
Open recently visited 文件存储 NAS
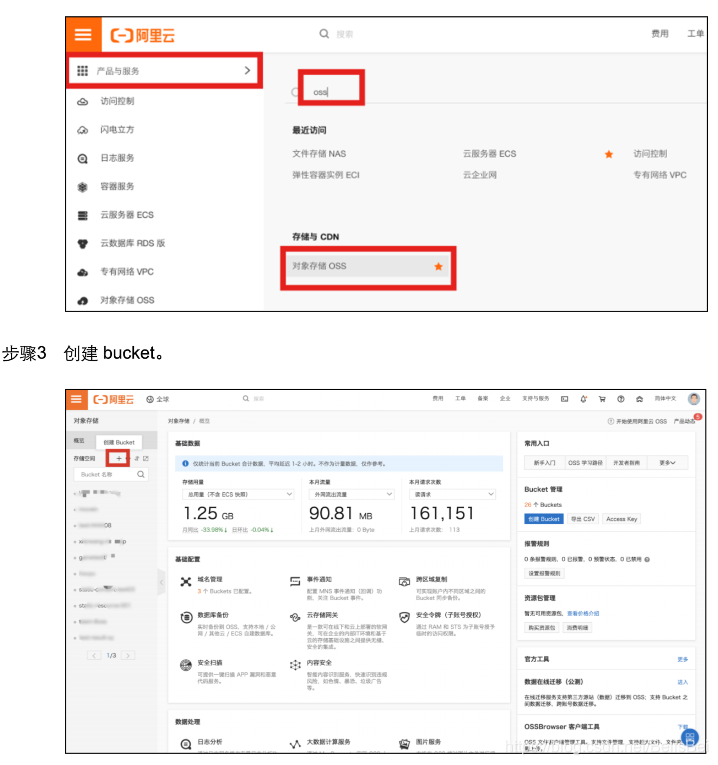(x=319, y=154)
